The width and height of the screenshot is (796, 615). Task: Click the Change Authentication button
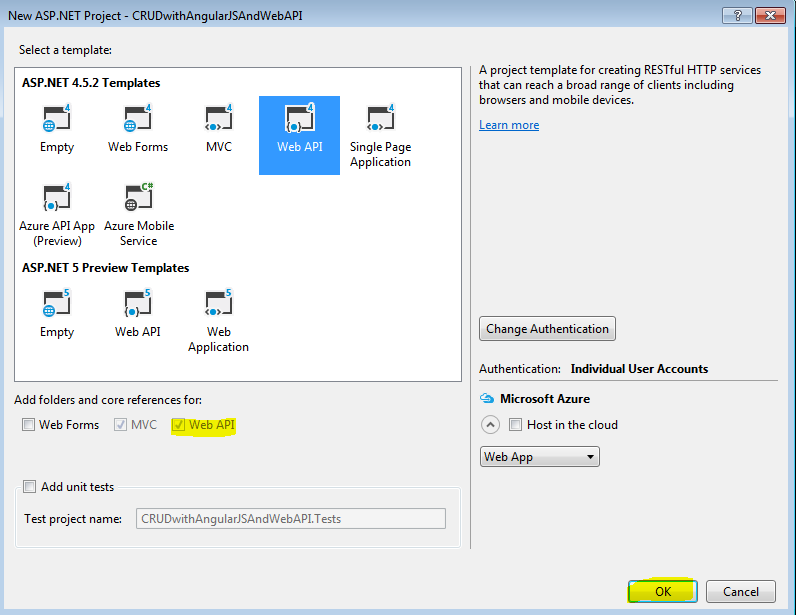point(547,329)
